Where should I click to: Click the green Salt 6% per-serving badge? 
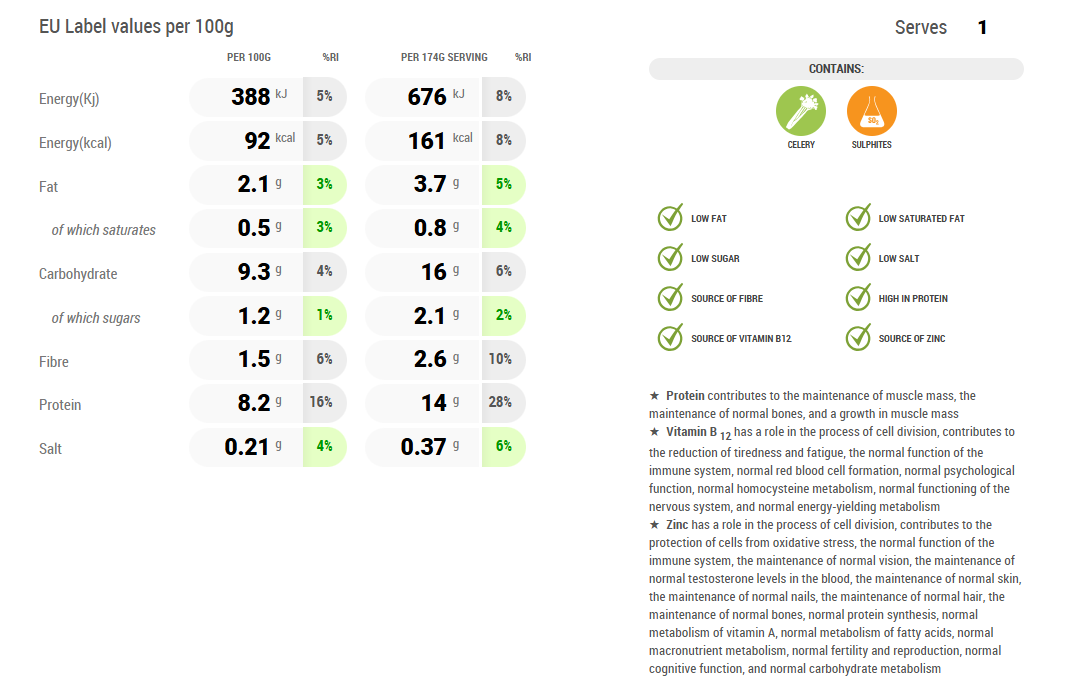503,447
